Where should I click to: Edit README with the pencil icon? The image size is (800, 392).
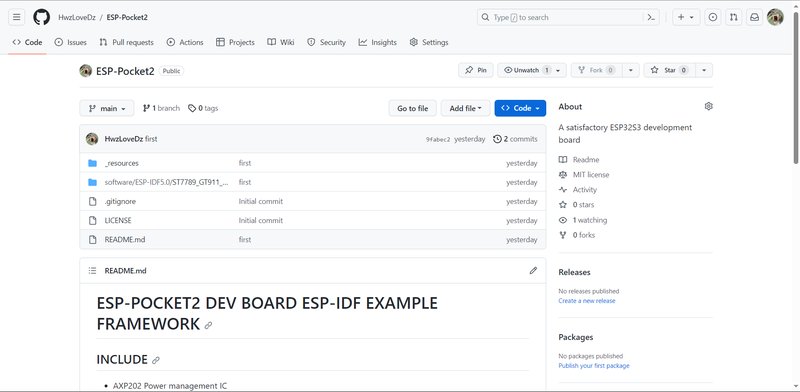coord(533,271)
